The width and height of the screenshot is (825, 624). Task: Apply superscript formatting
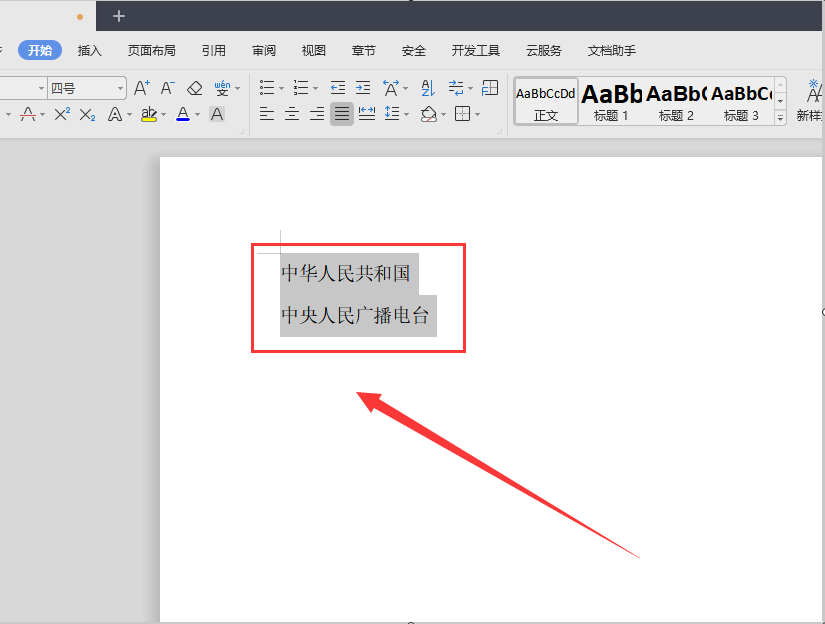tap(62, 114)
